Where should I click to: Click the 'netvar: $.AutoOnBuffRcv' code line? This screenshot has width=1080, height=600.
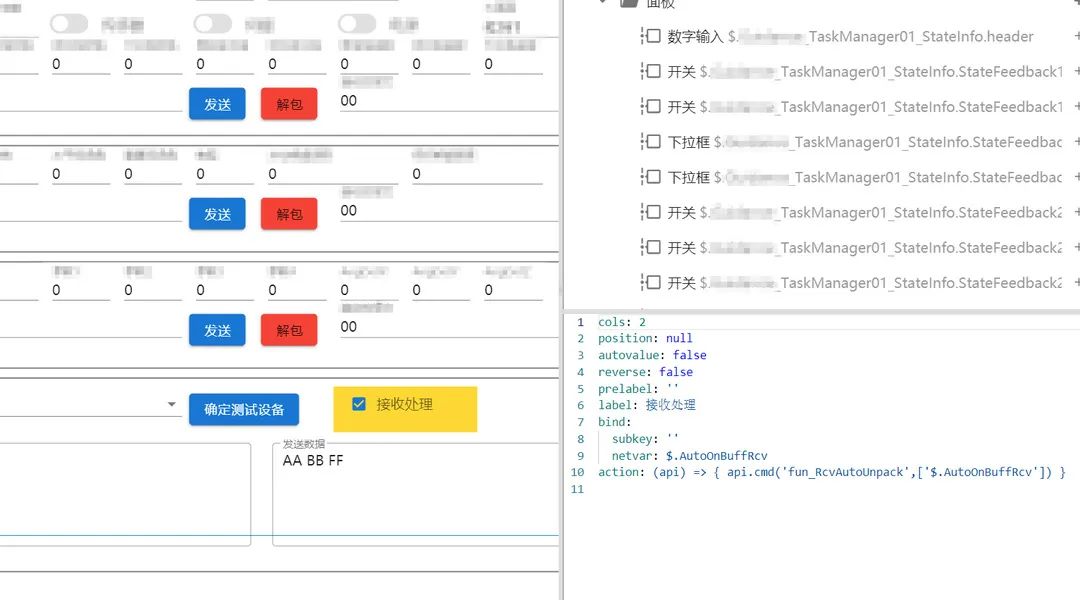[689, 455]
